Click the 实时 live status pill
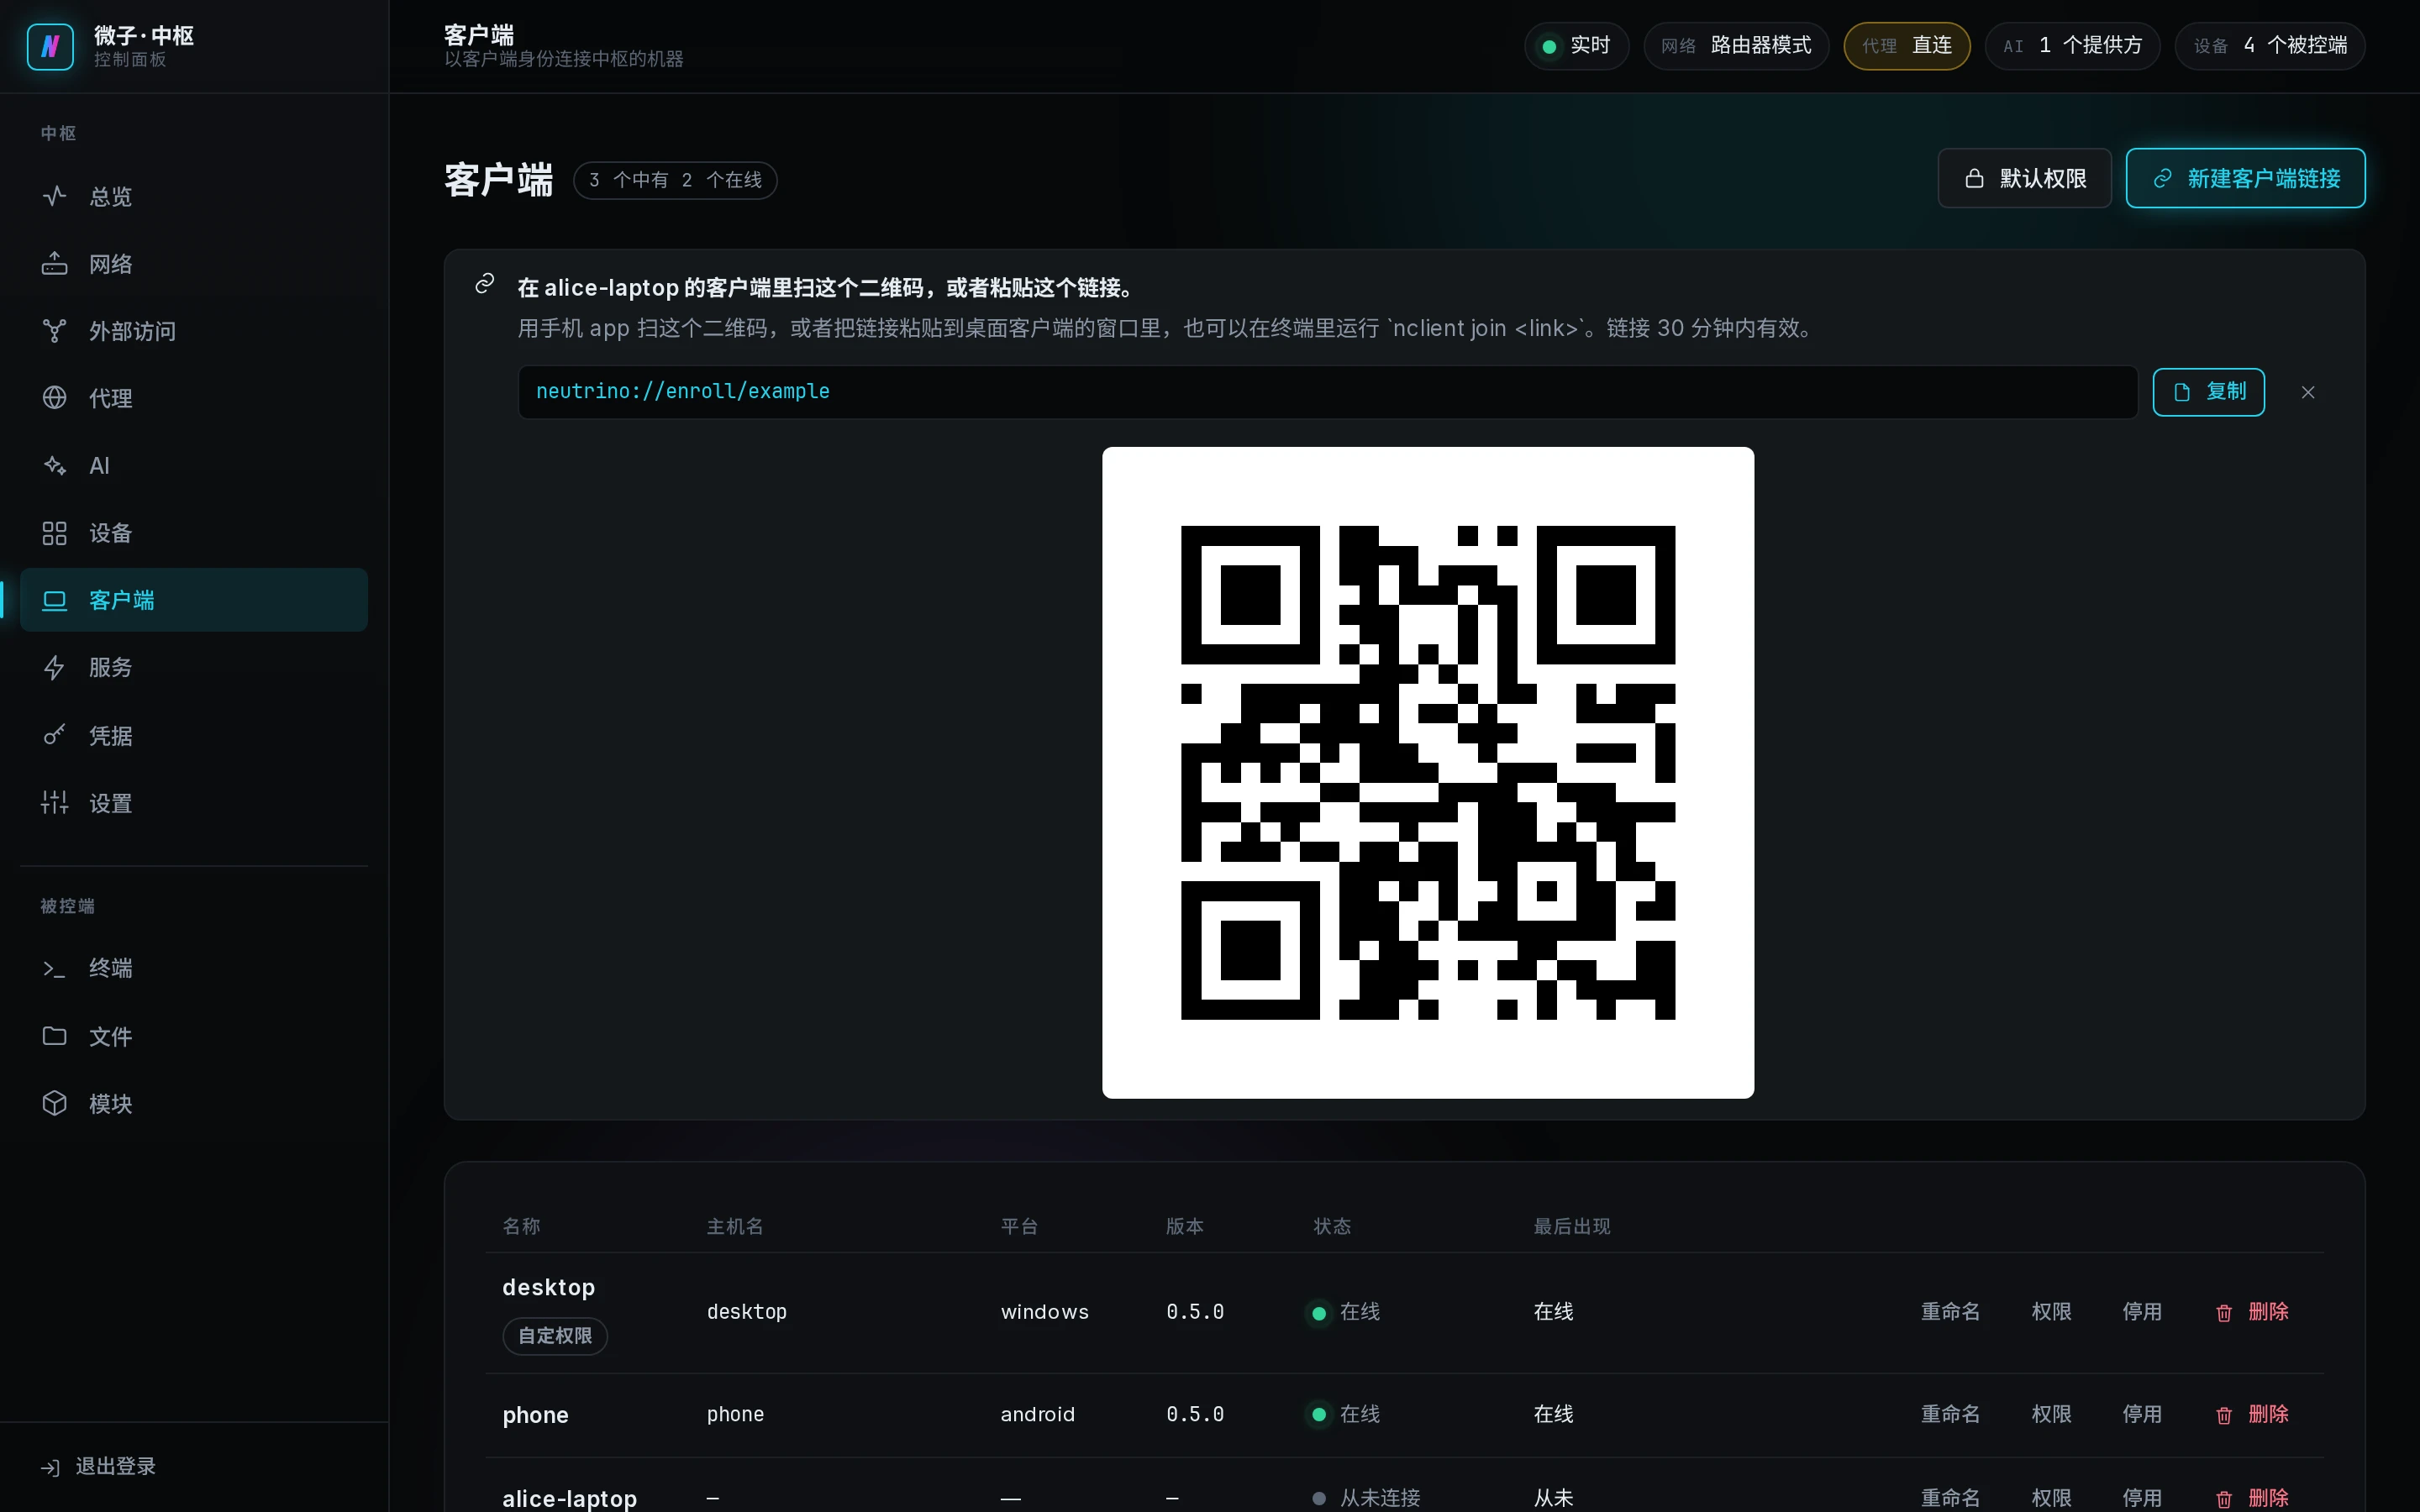2420x1512 pixels. coord(1576,46)
